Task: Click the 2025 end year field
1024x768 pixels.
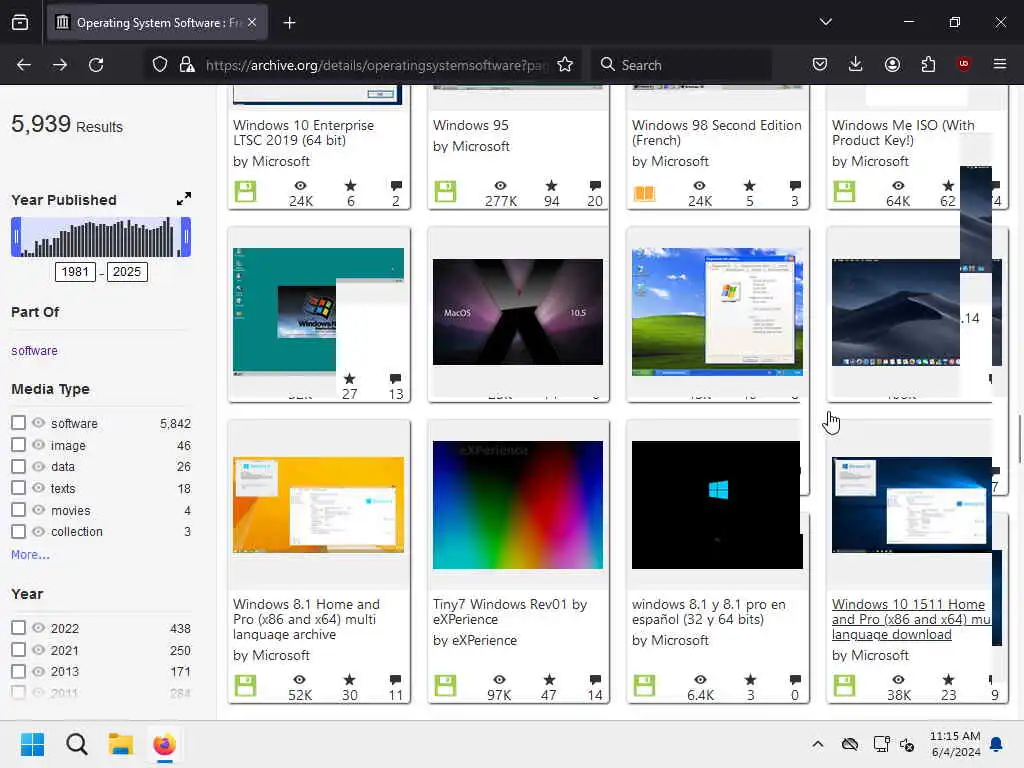Action: (x=127, y=272)
